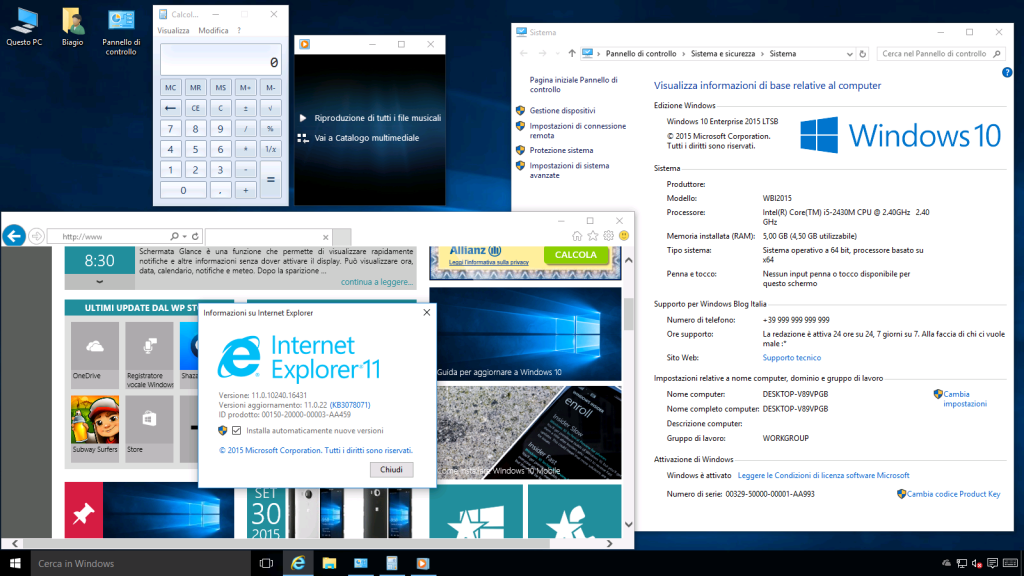Open File Explorer from the taskbar
This screenshot has width=1024, height=576.
pos(329,563)
